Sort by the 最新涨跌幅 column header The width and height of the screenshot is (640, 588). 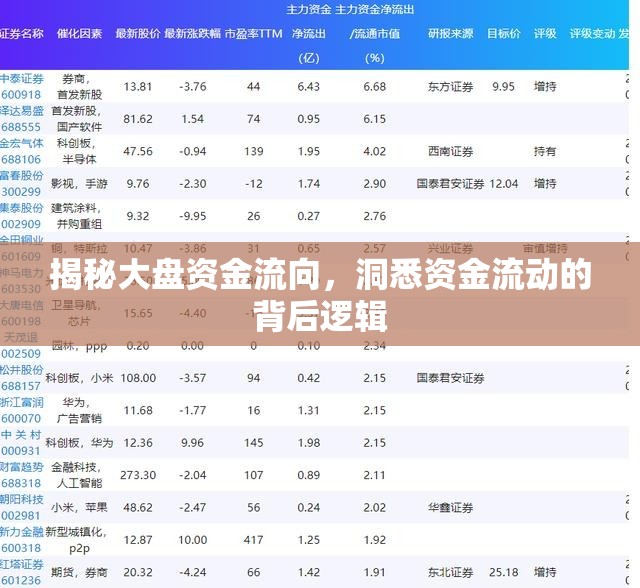click(x=192, y=33)
